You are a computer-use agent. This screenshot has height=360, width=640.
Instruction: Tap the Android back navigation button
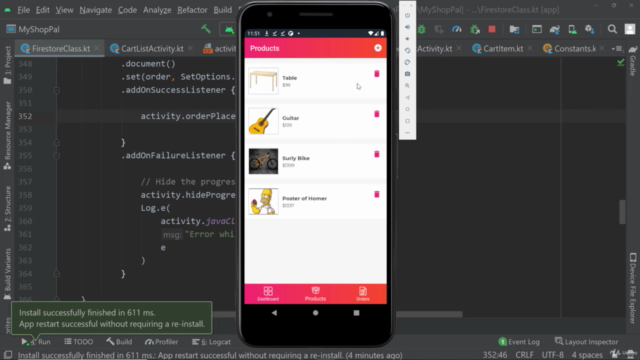coord(274,313)
